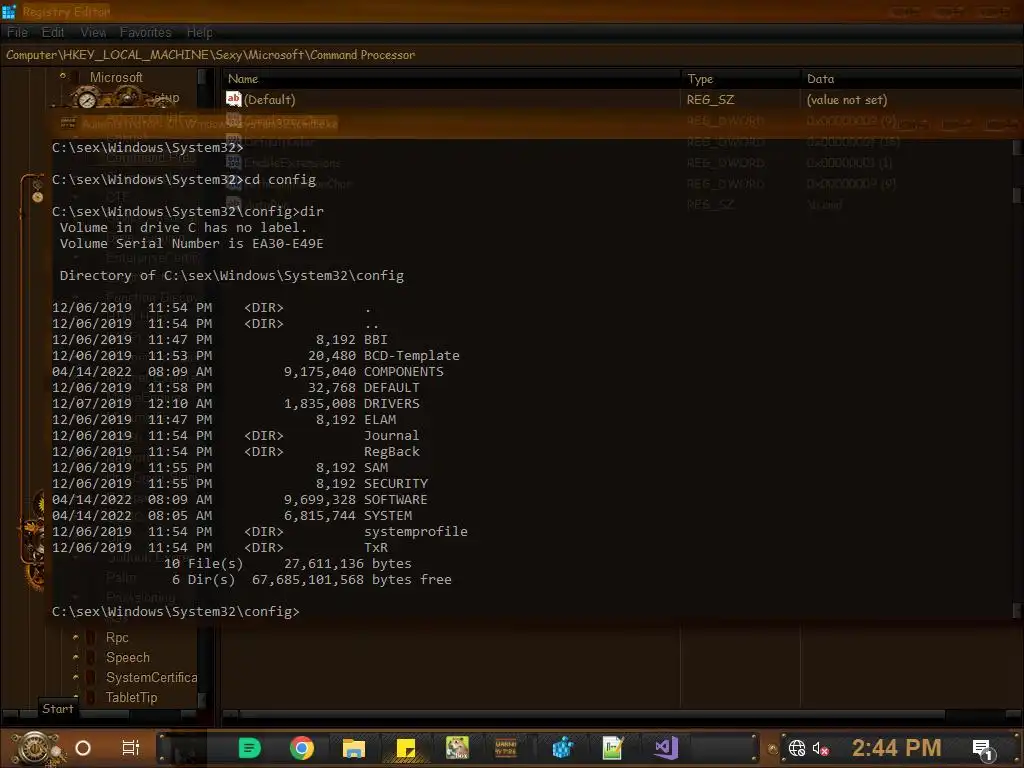Click the Command Prompt vertical scrollbar
The width and height of the screenshot is (1024, 768).
(1017, 379)
